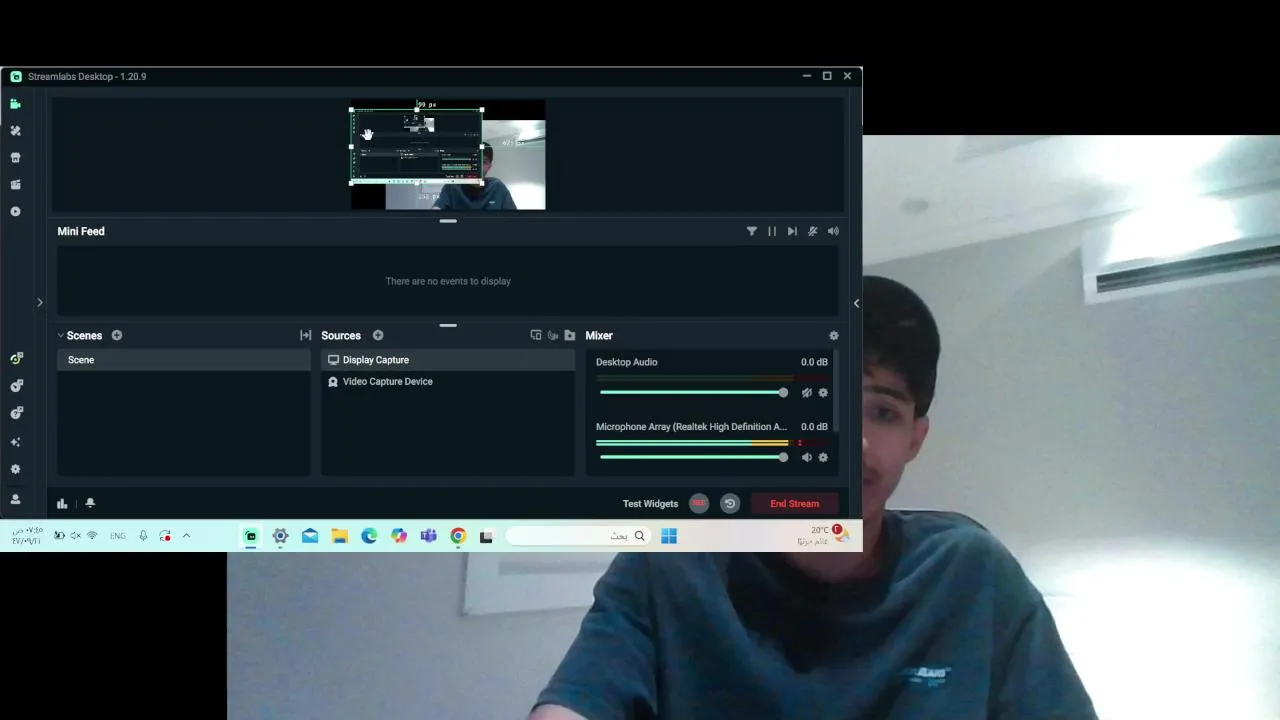
Task: Open the Mail app from the taskbar
Action: pyautogui.click(x=310, y=536)
